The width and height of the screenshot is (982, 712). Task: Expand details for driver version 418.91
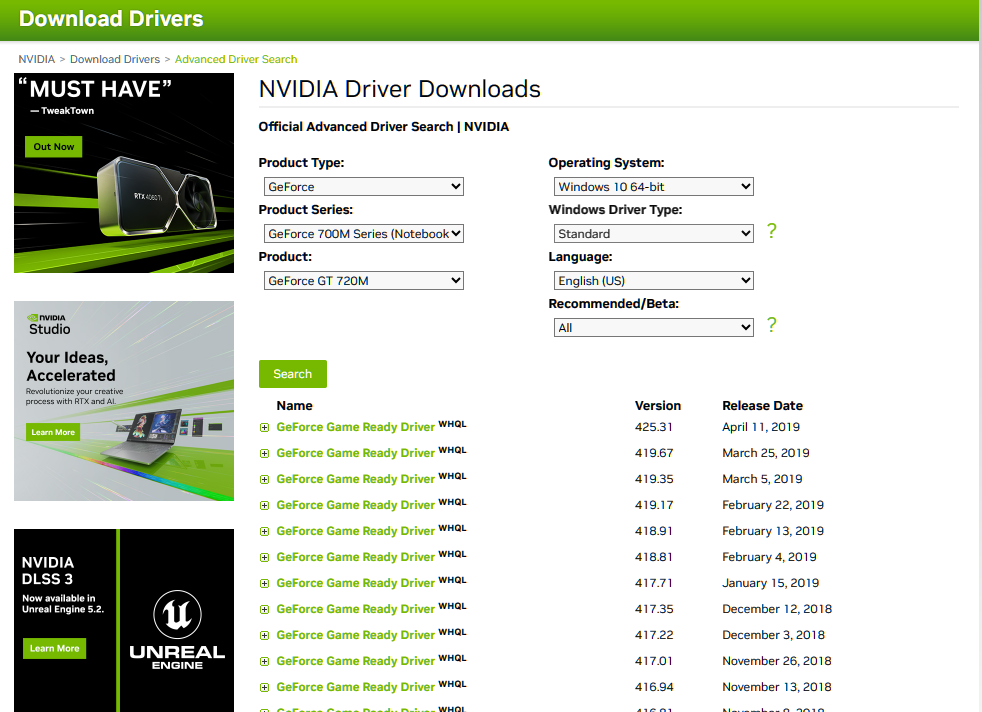tap(264, 532)
